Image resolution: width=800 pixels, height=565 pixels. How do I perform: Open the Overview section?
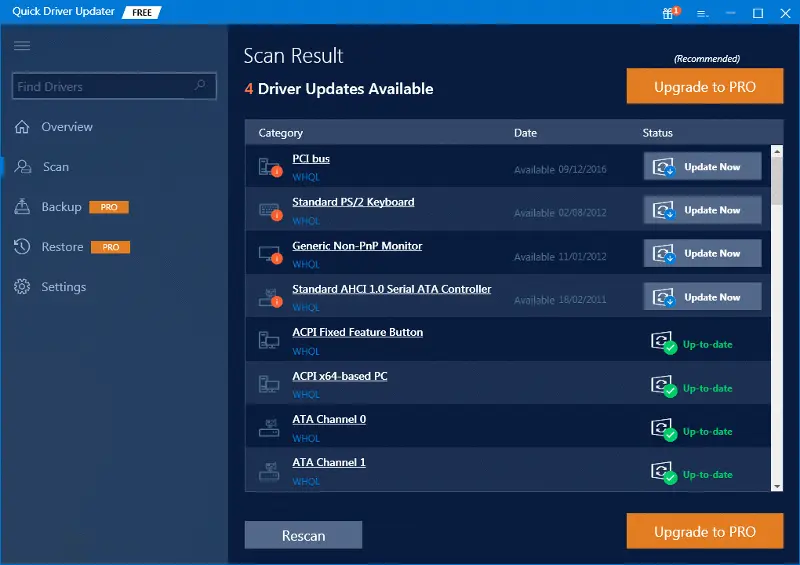coord(67,127)
